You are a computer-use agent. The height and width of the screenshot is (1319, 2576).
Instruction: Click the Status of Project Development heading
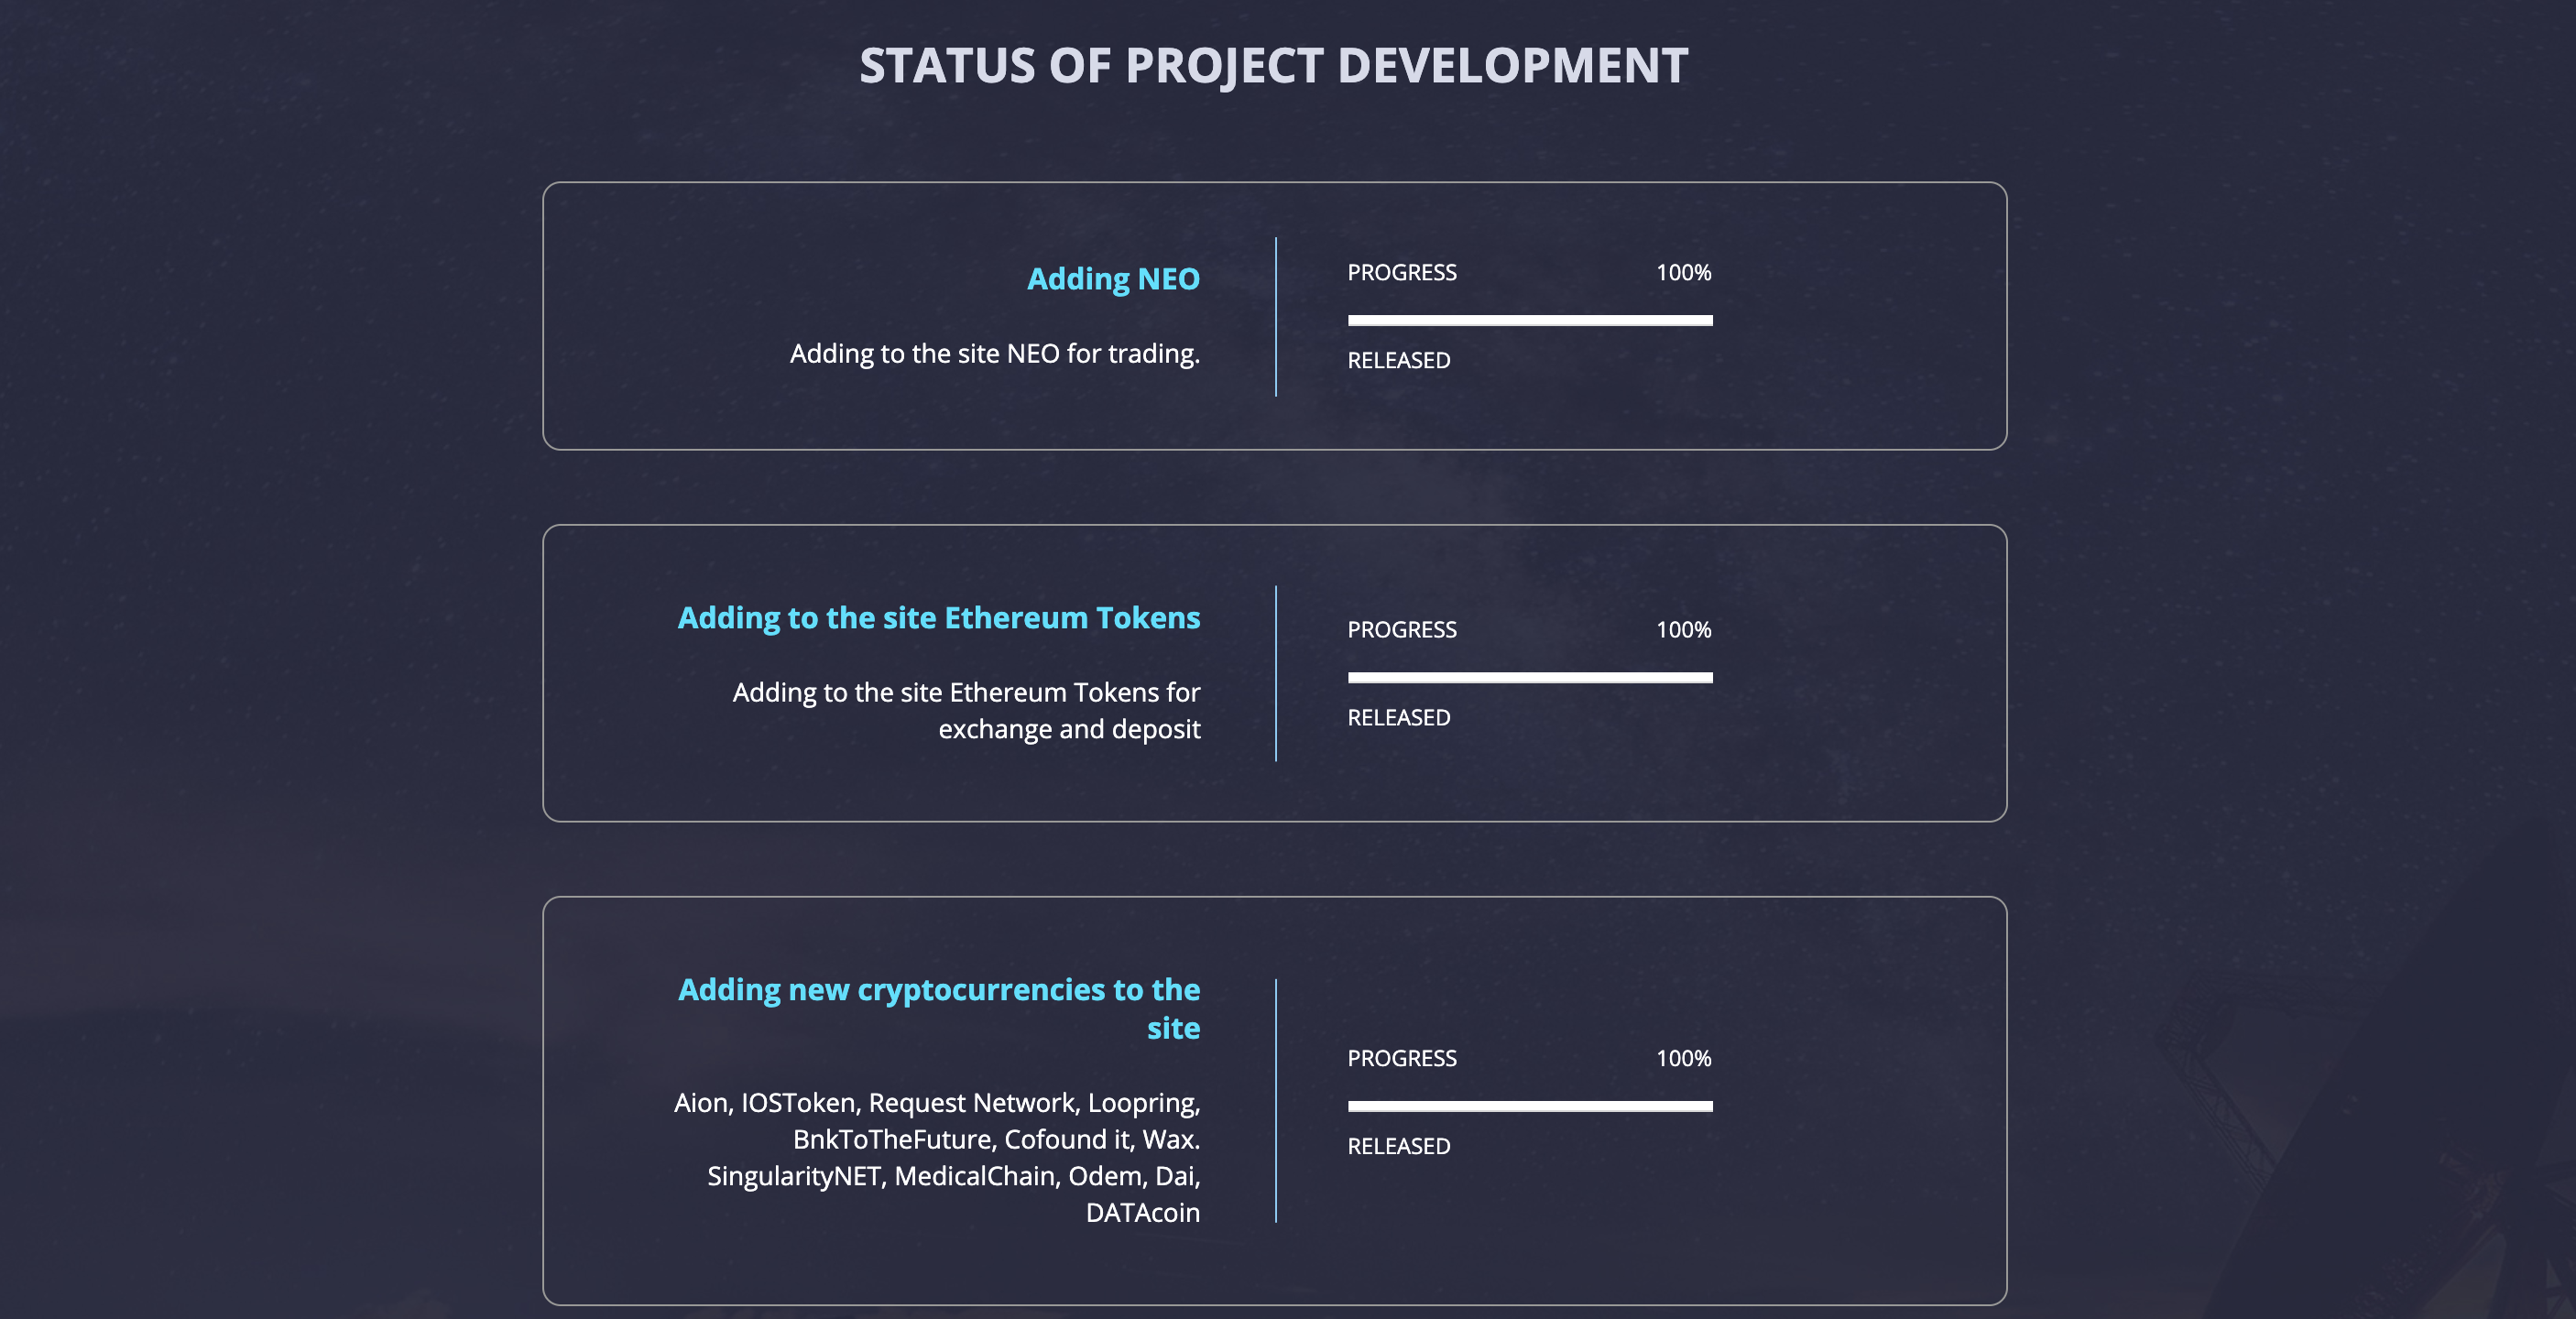[x=1274, y=66]
